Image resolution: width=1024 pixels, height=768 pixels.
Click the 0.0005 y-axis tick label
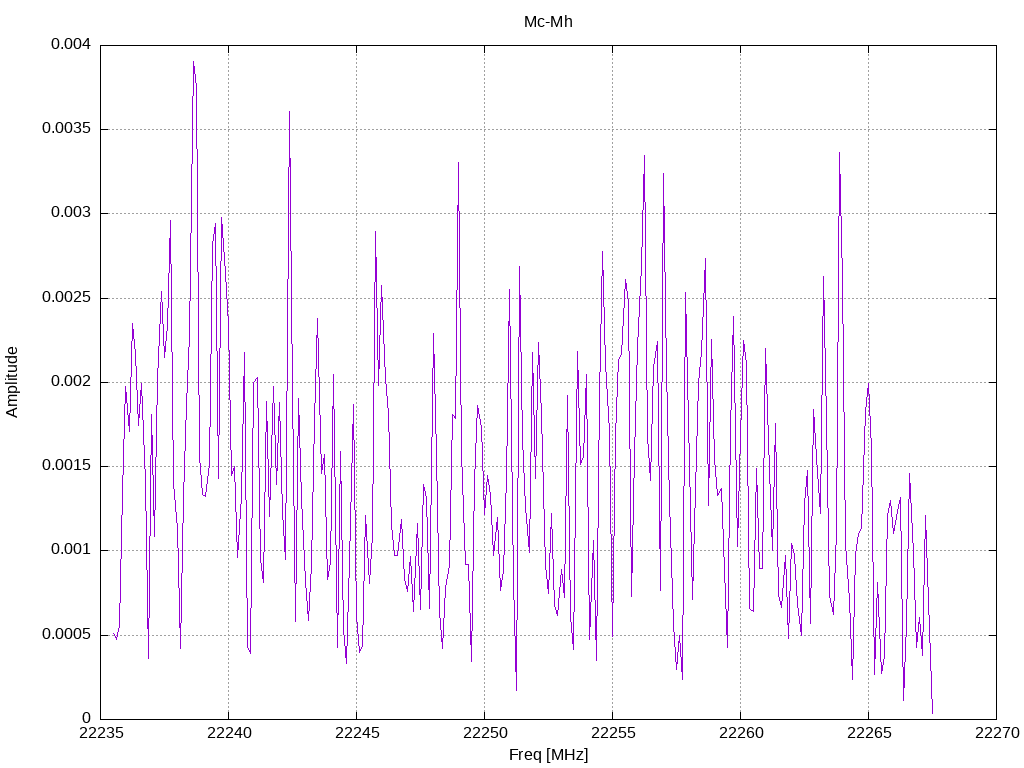[66, 634]
